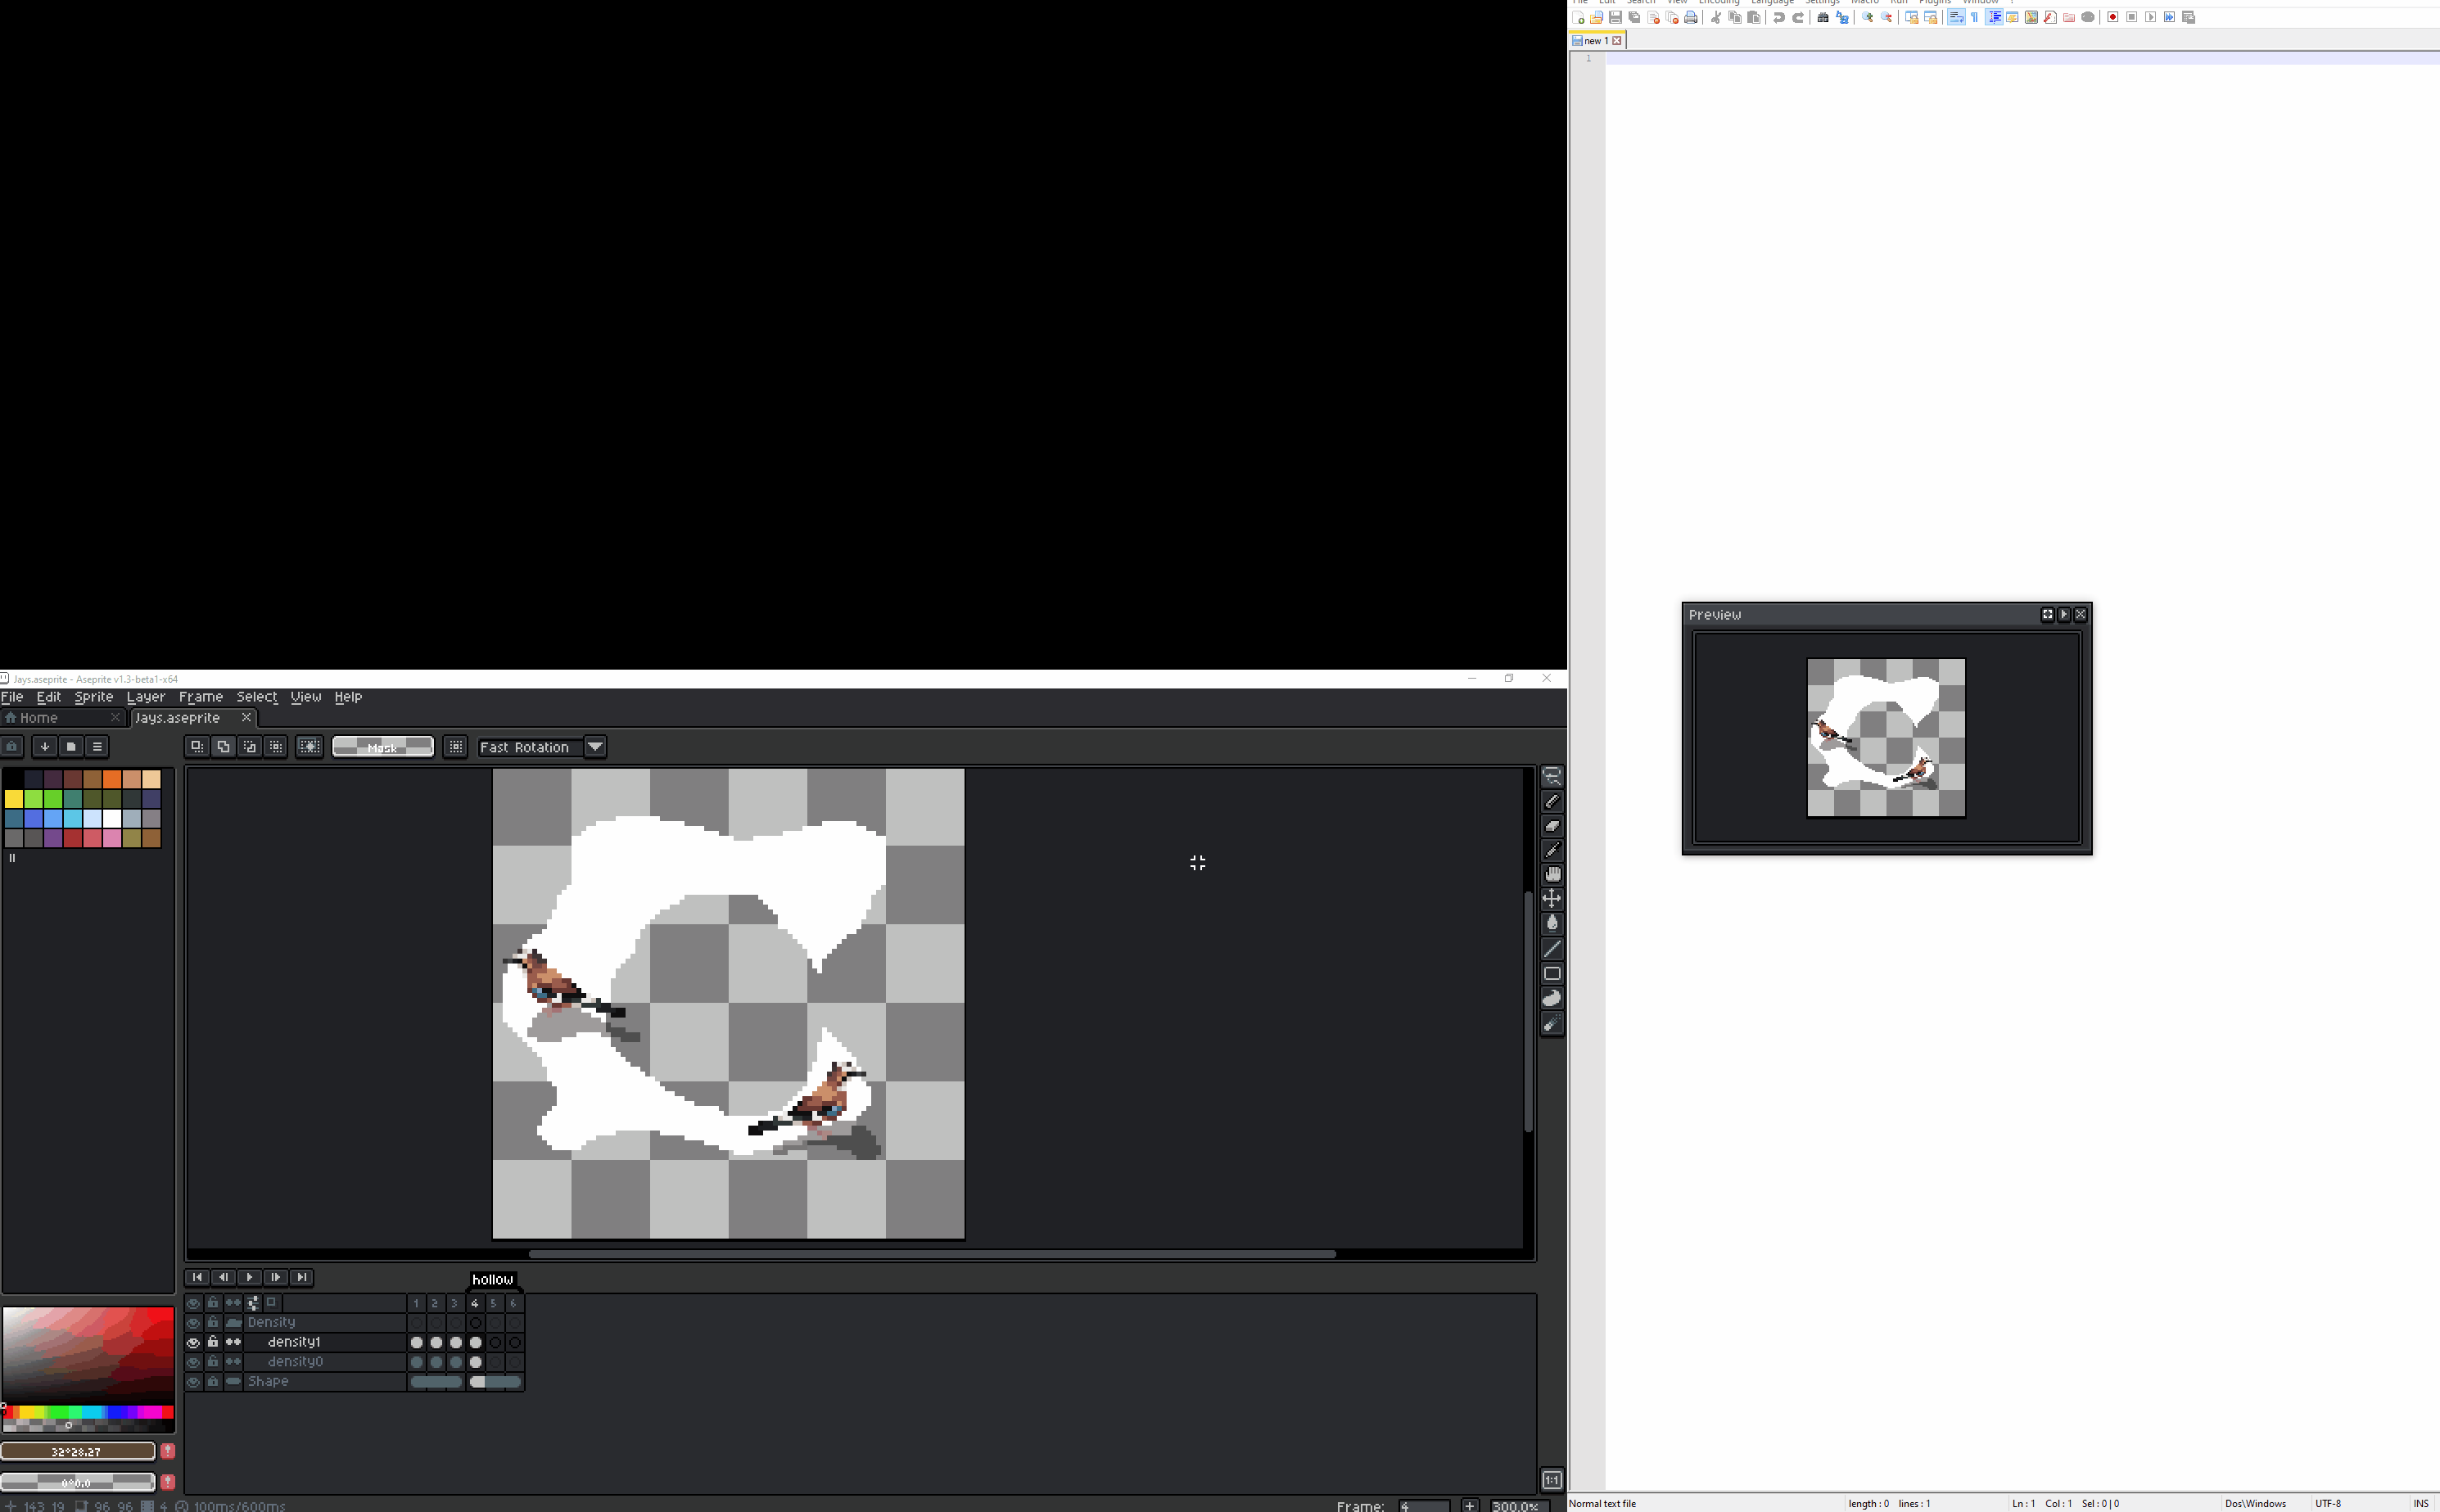This screenshot has height=1512, width=2440.
Task: Click the Sprite menu item
Action: coord(94,695)
